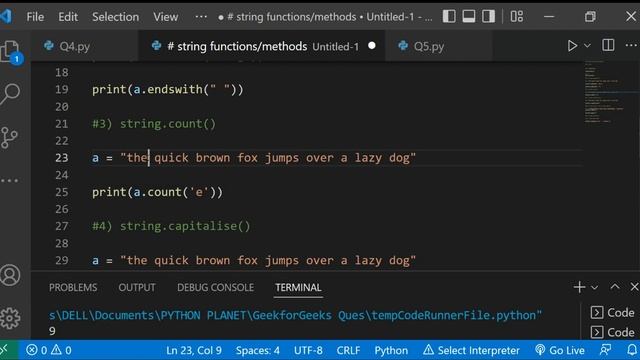Show additional views ellipsis in activity bar
Viewport: 640px width, 360px height.
[x=9, y=180]
